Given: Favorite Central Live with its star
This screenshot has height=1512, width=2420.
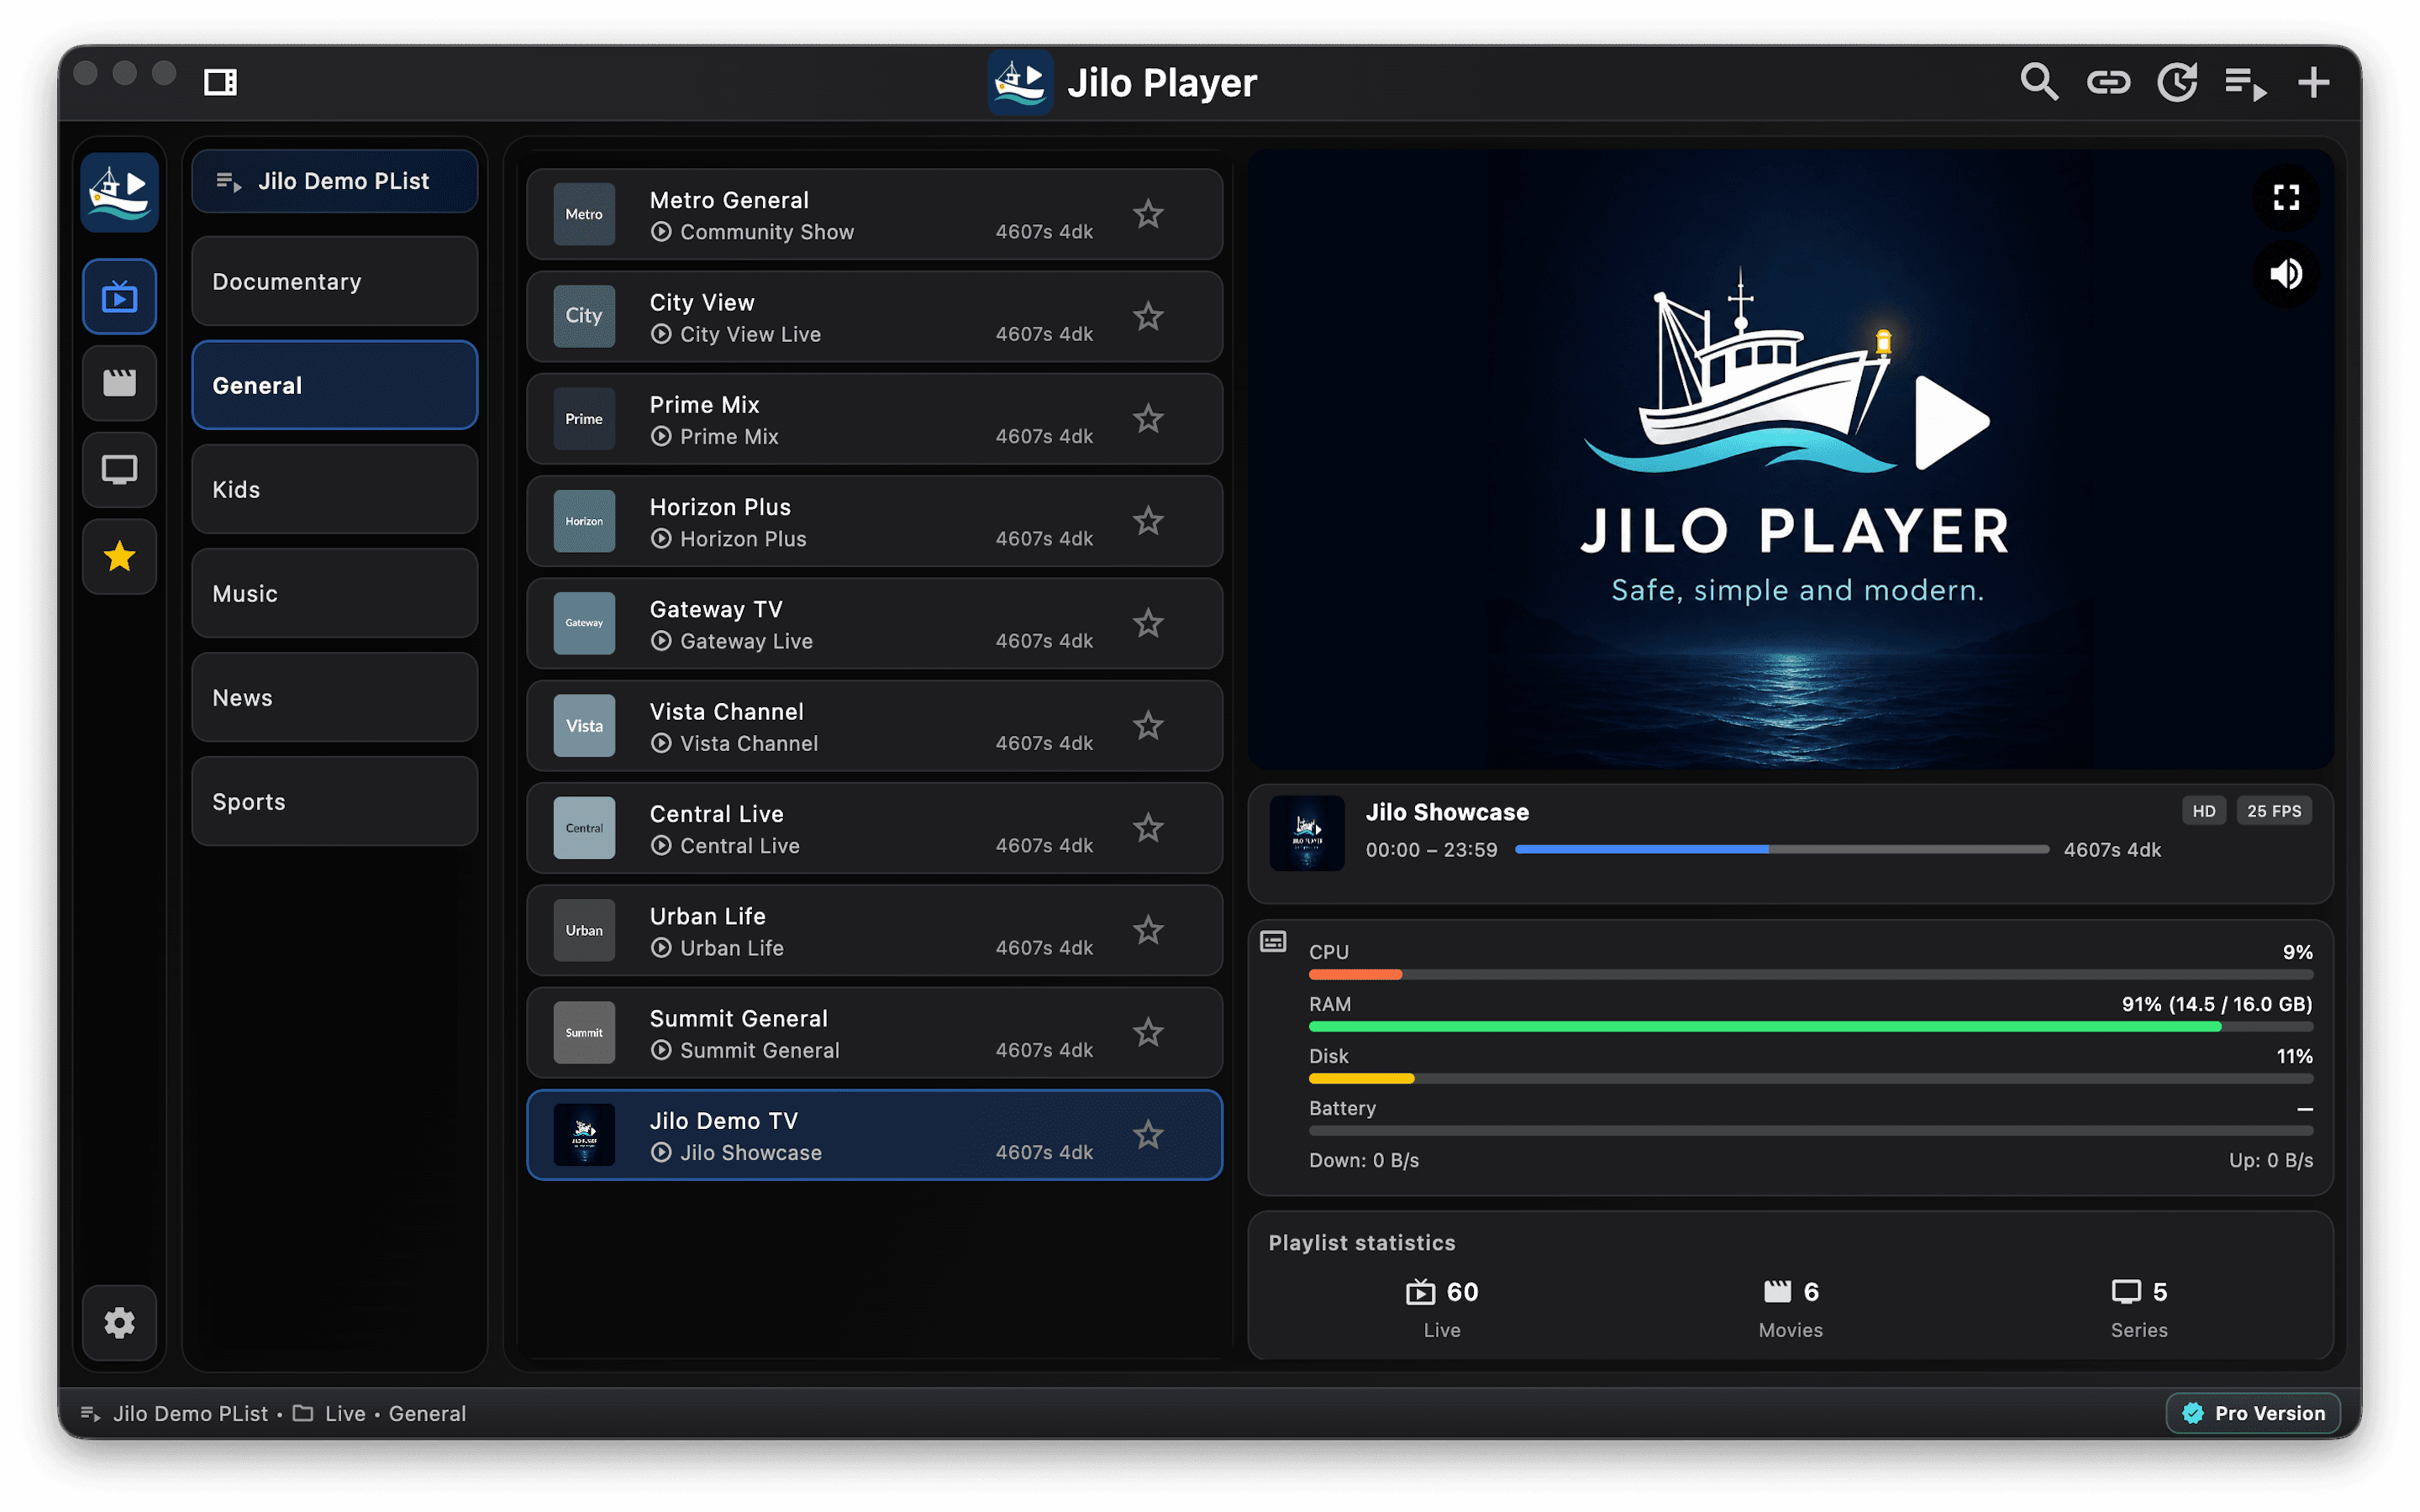Looking at the screenshot, I should 1148,828.
